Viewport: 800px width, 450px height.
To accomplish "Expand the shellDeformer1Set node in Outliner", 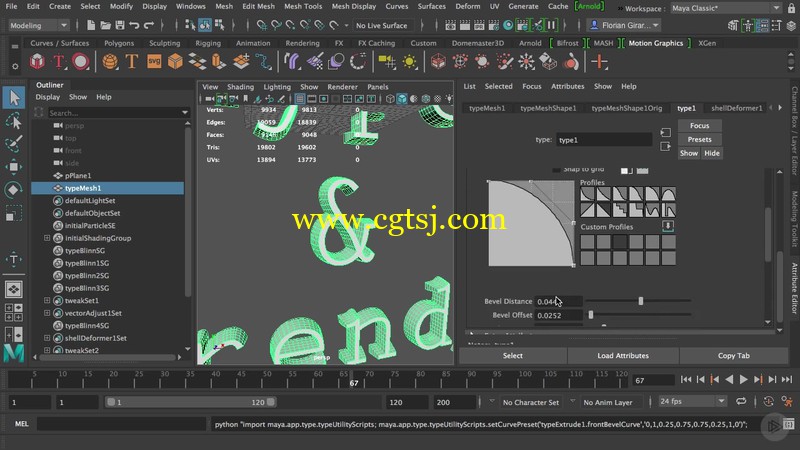I will (47, 338).
